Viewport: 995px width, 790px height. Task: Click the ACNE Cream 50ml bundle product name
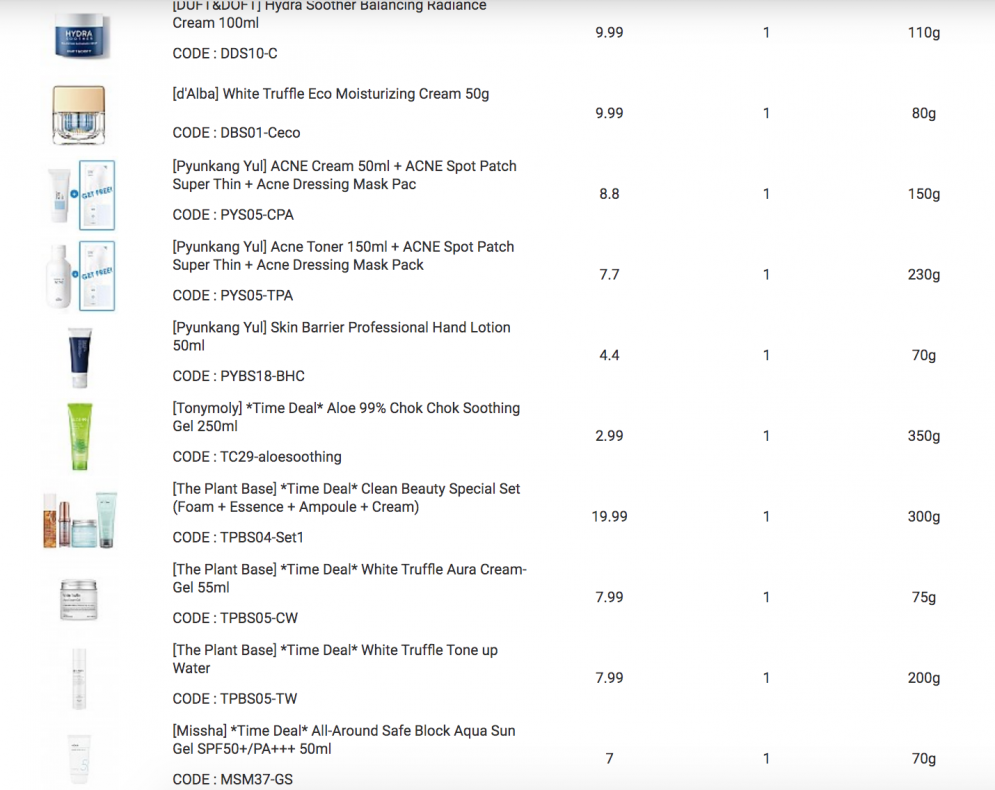[345, 175]
